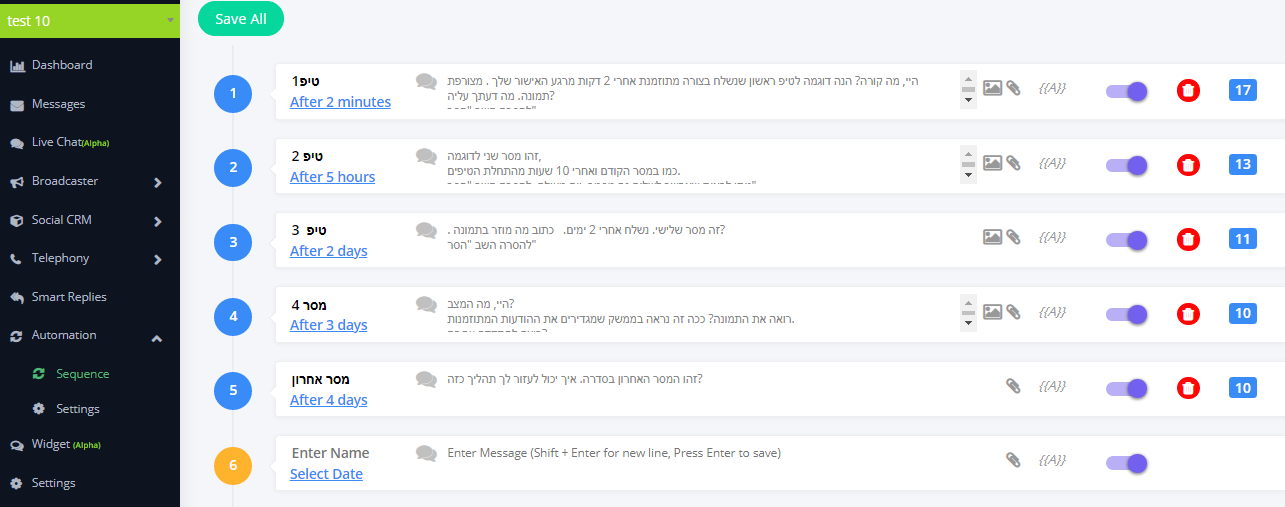Switch off toggle on new message row 6

pos(1126,463)
